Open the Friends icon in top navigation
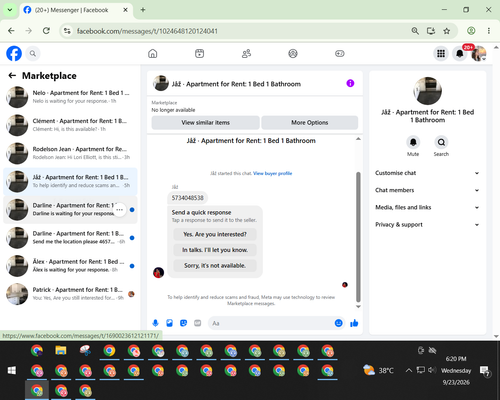This screenshot has width=500, height=400. click(246, 53)
